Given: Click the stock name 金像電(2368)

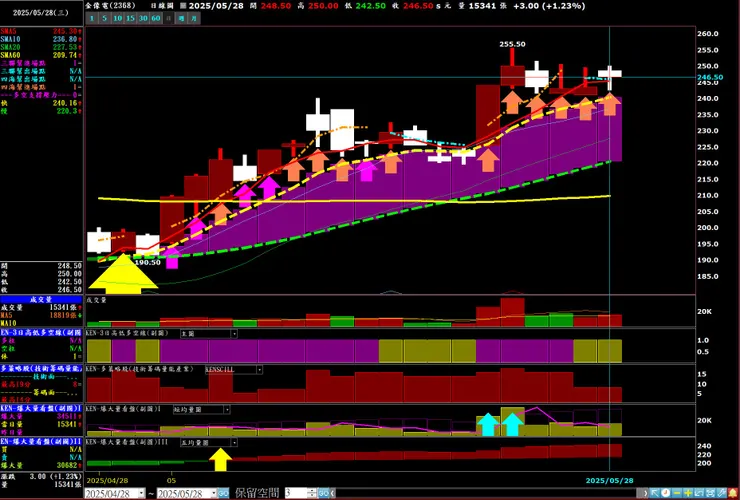Looking at the screenshot, I should click(x=110, y=6).
